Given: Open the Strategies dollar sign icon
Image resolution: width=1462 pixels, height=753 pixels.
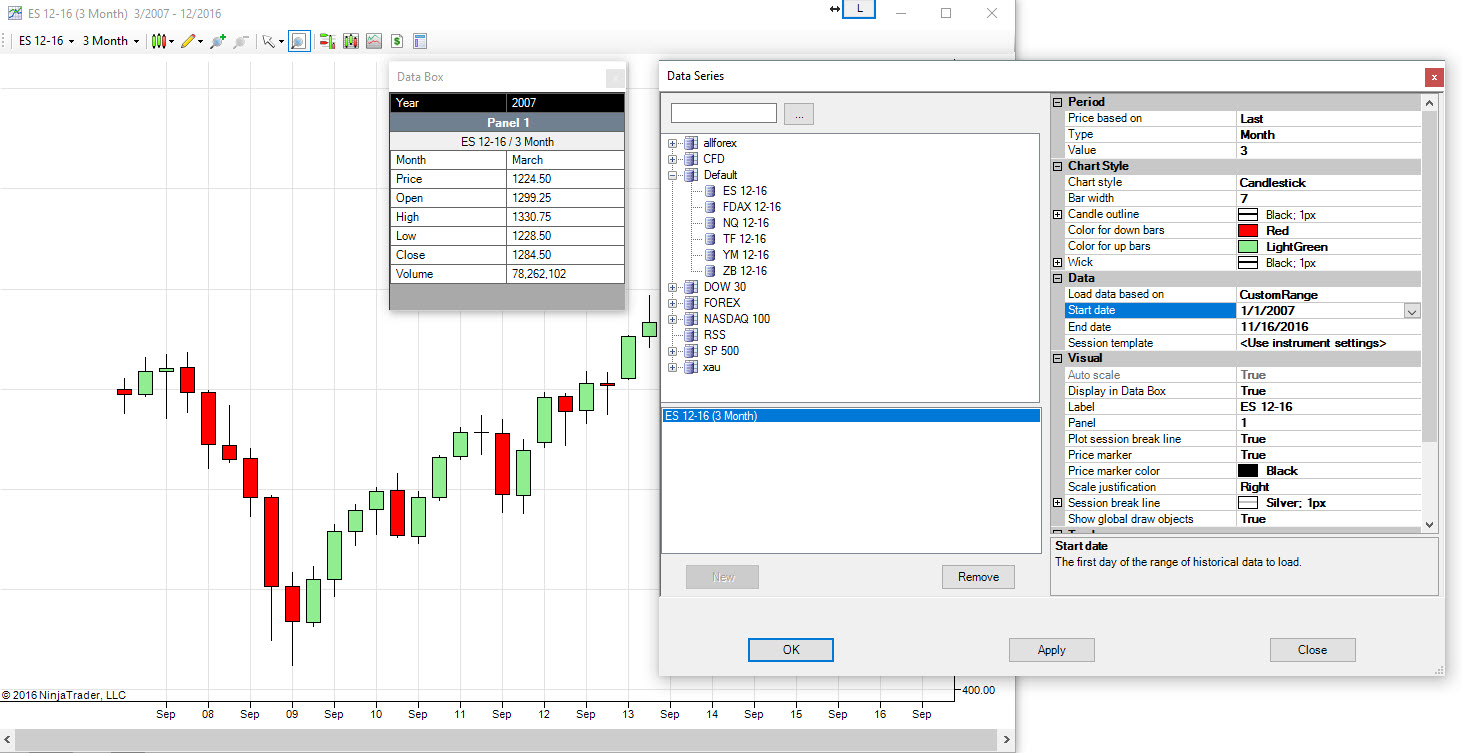Looking at the screenshot, I should (397, 41).
